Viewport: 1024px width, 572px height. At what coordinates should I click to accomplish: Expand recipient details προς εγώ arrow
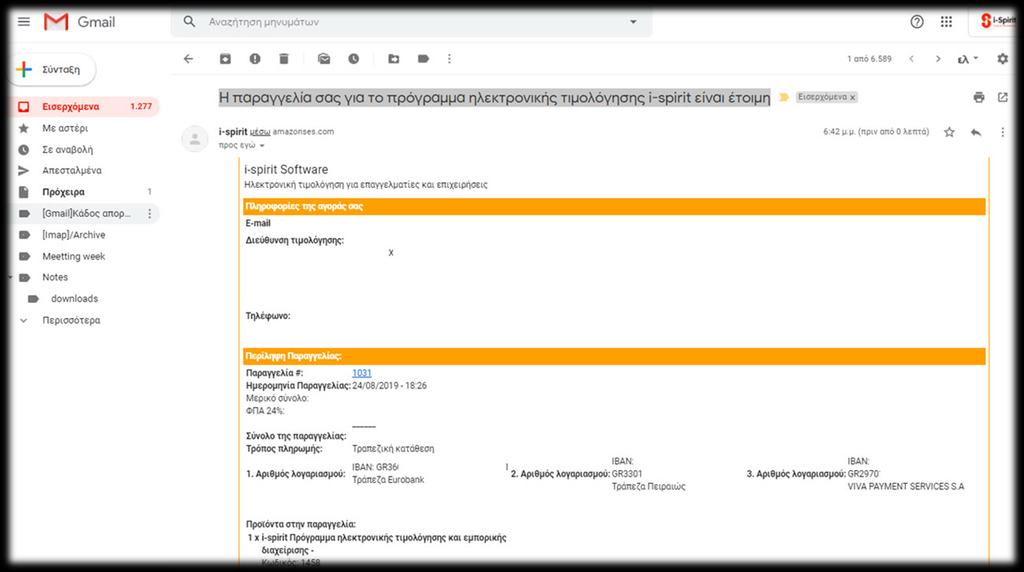click(x=262, y=146)
